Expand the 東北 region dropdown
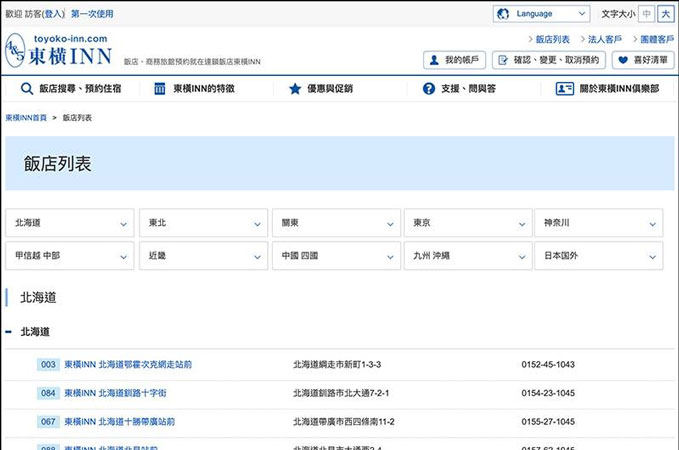 [204, 223]
